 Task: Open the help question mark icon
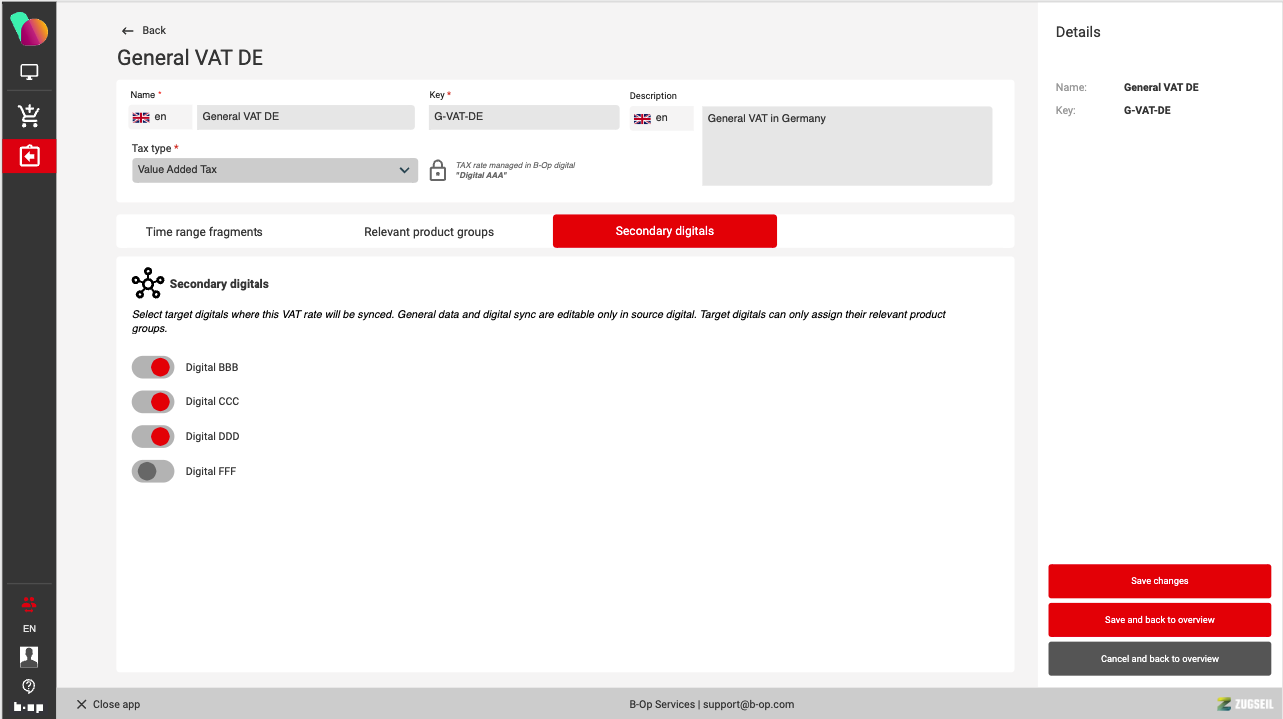29,686
